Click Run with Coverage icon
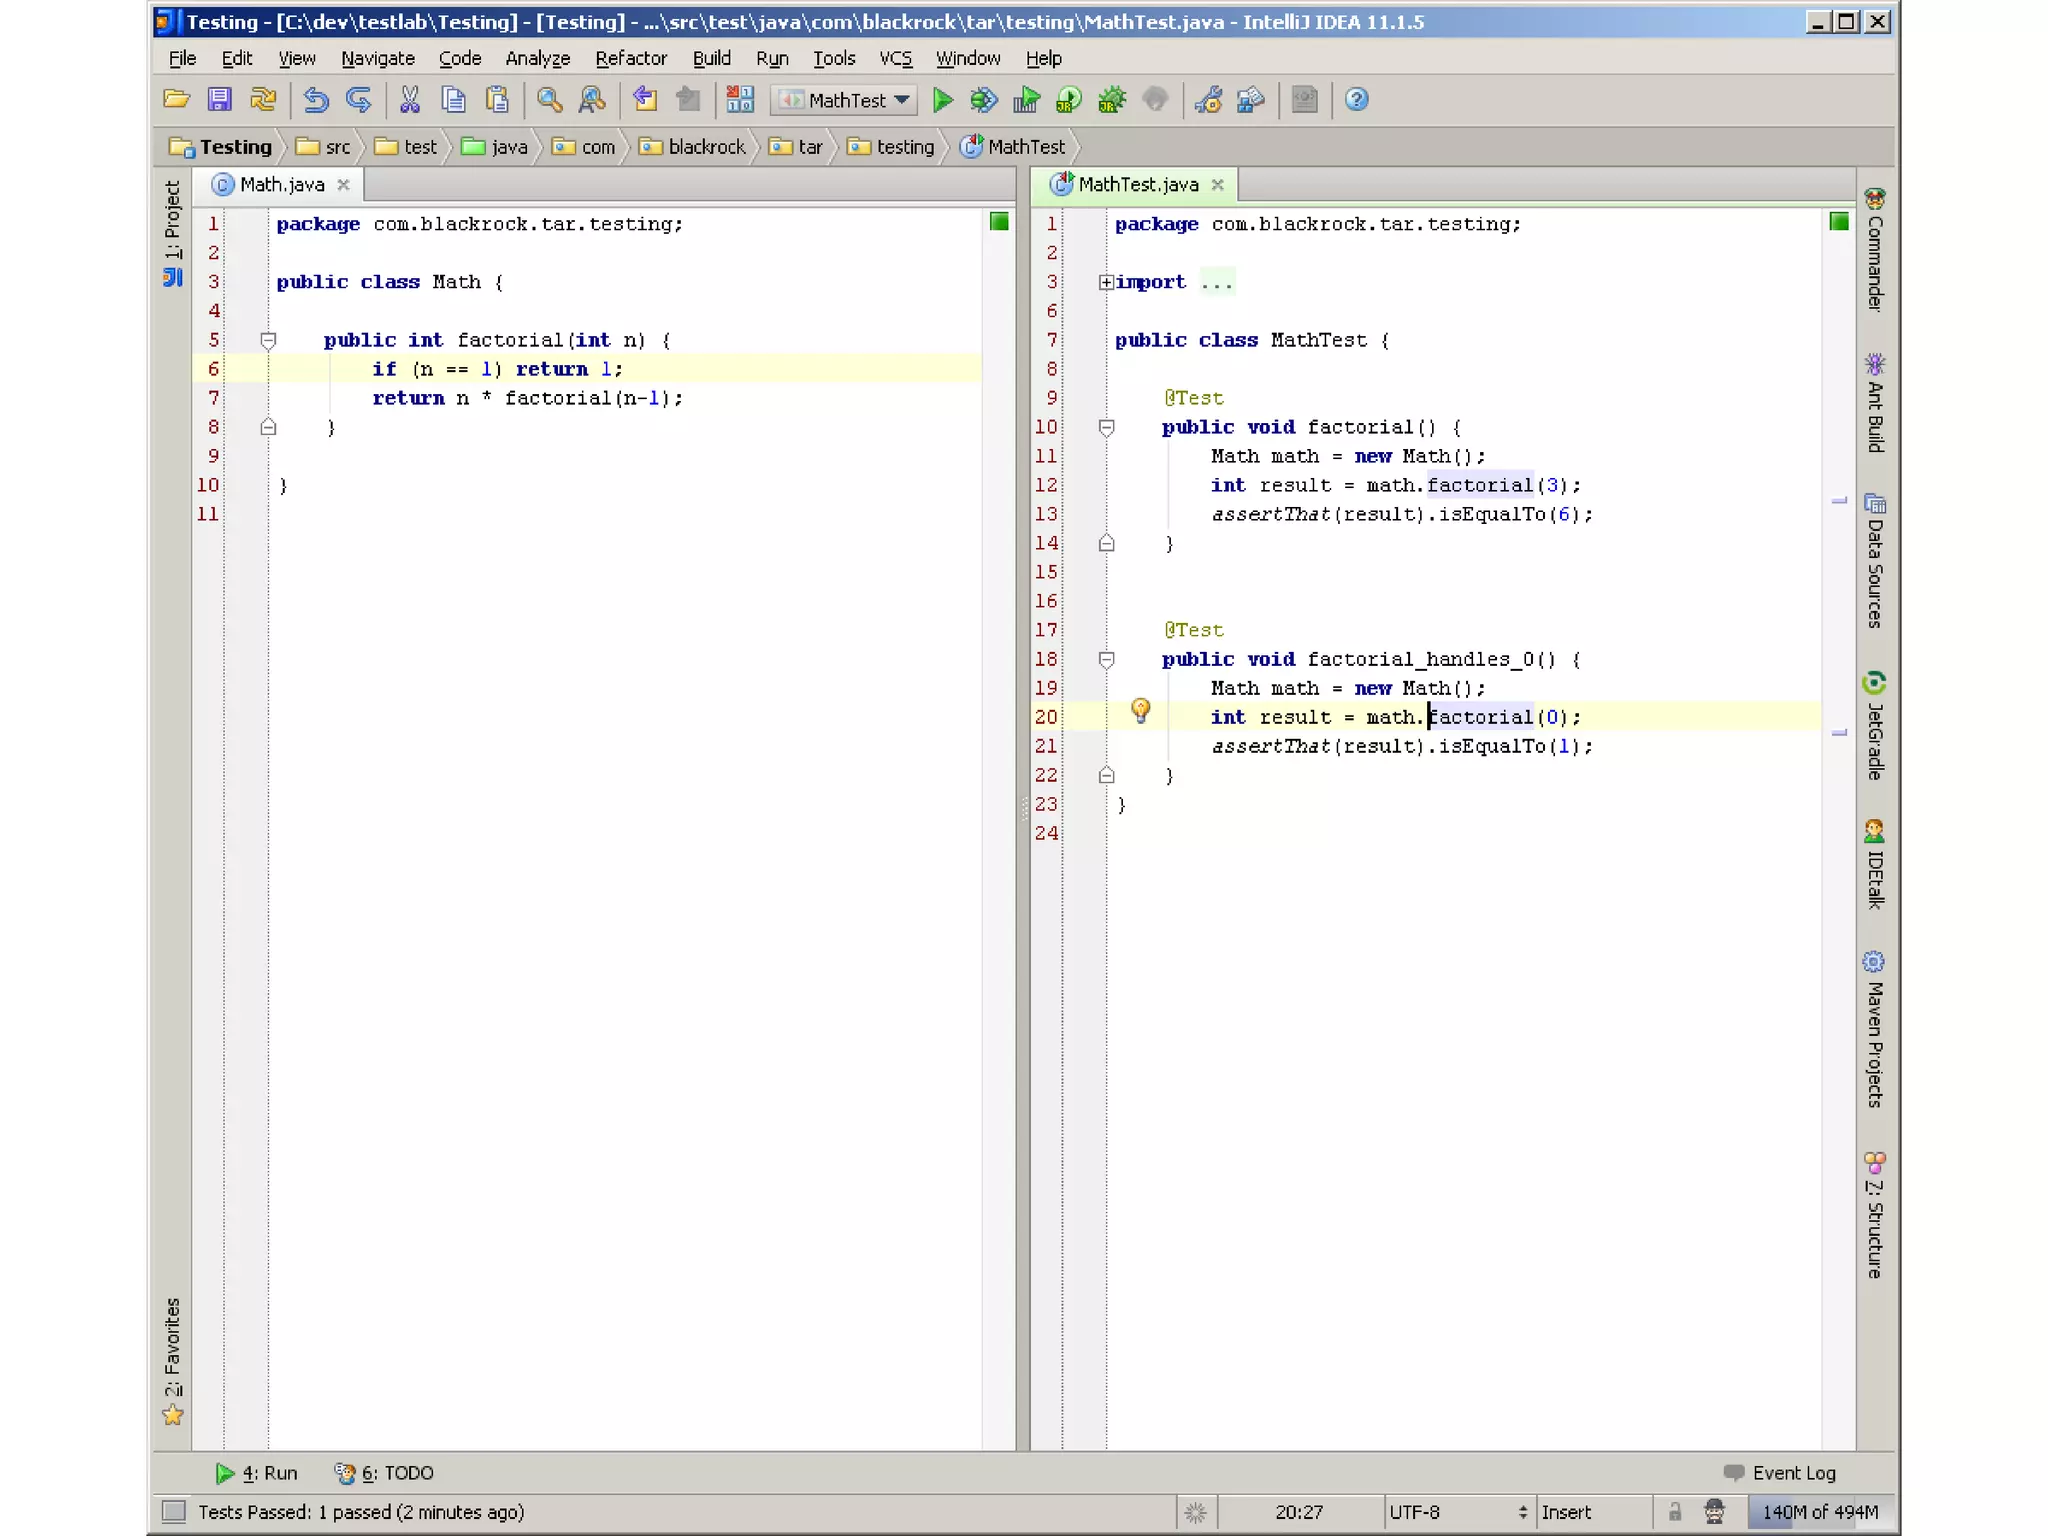2048x1536 pixels. 1026,100
